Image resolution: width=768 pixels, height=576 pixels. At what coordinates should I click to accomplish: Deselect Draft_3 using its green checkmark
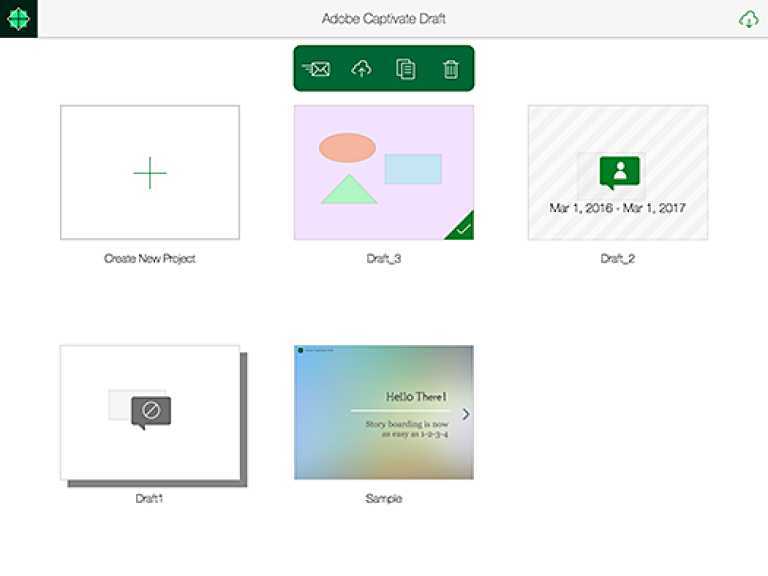462,229
